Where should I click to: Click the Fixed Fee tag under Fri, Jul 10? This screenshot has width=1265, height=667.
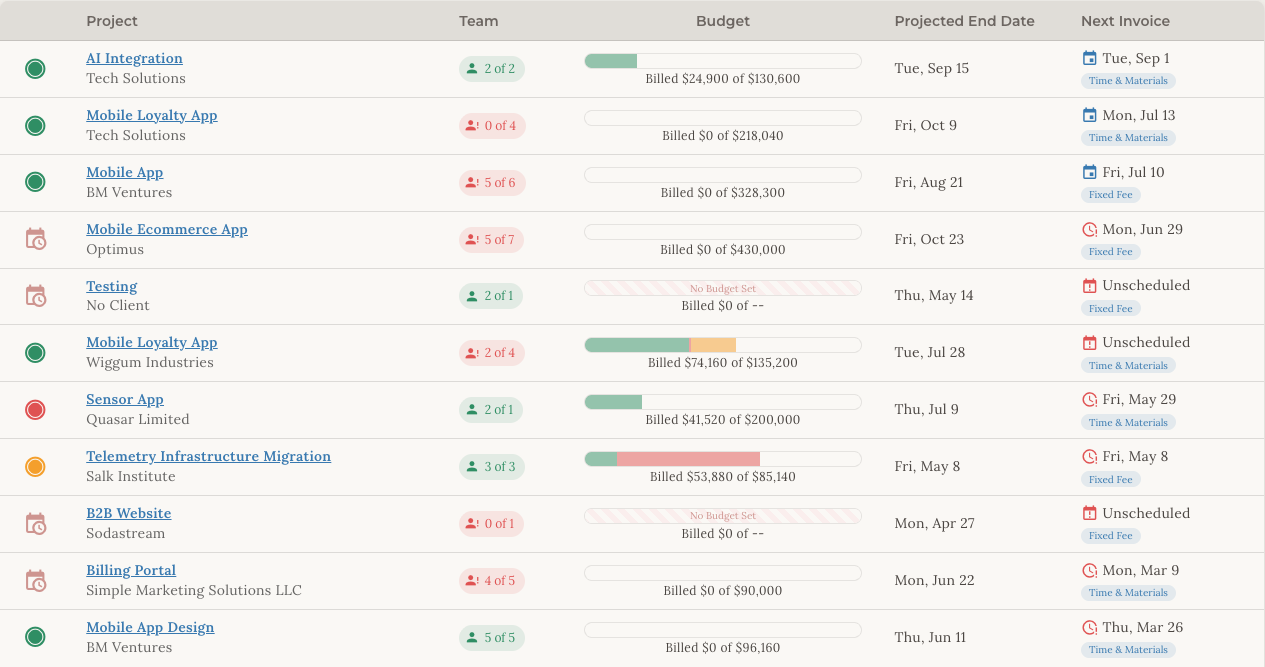1111,195
